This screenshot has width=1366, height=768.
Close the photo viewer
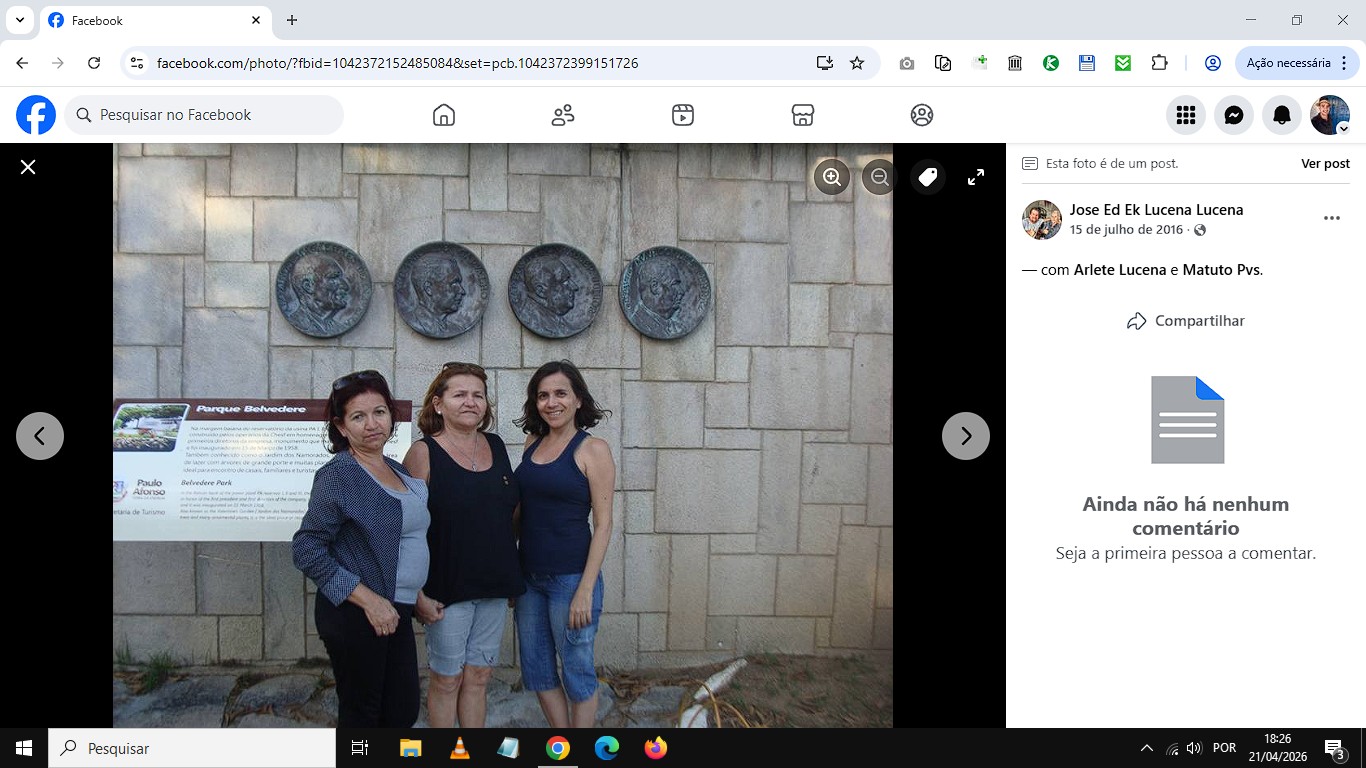(x=28, y=167)
